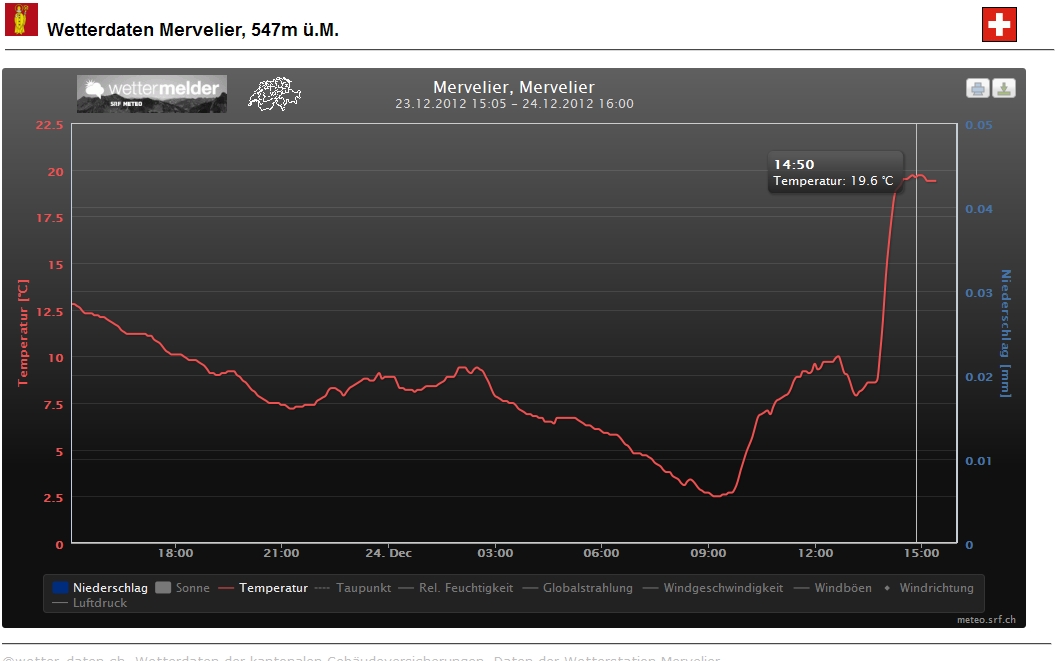Screen dimensions: 1058x661
Task: Click the print chart icon
Action: coord(977,88)
